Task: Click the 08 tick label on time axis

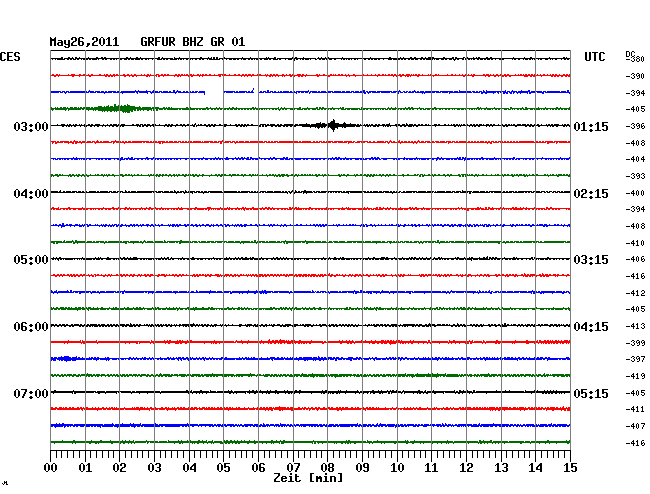Action: click(x=327, y=468)
